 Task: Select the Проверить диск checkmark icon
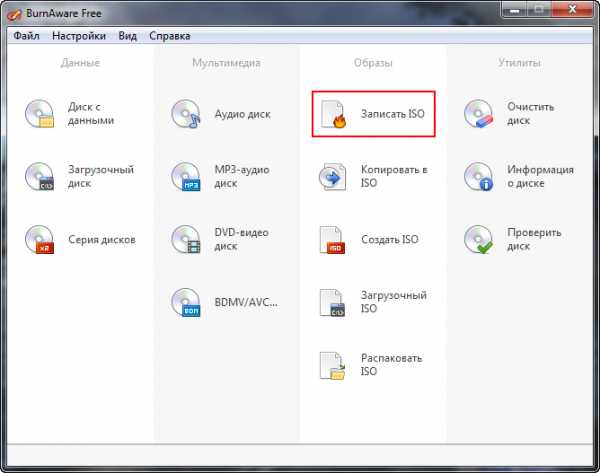click(x=478, y=240)
